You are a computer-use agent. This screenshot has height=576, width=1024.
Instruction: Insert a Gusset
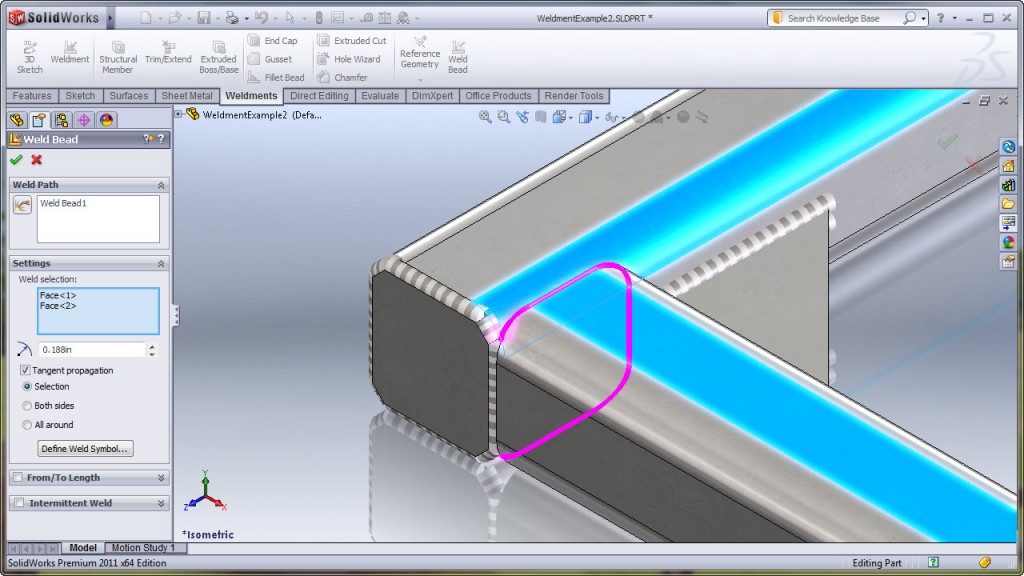[x=276, y=59]
